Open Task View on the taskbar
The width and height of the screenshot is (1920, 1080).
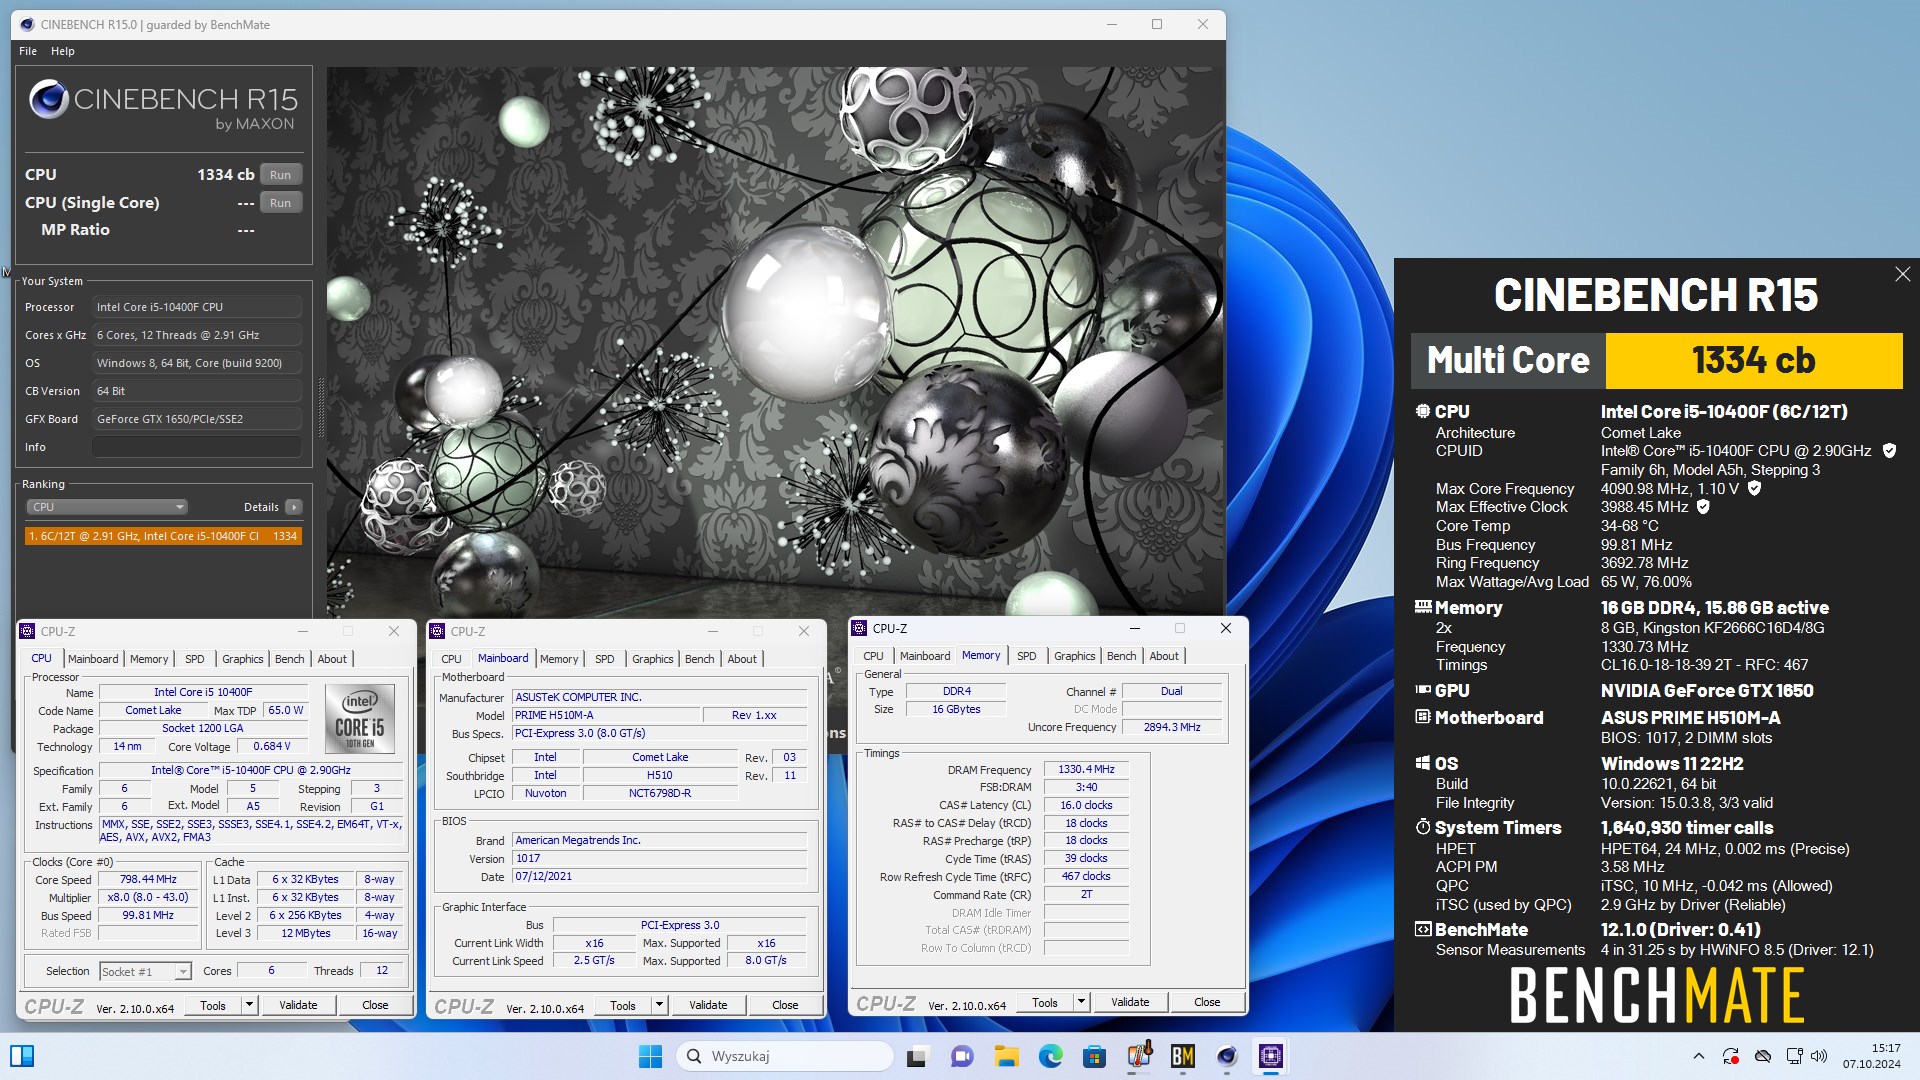pos(917,1056)
